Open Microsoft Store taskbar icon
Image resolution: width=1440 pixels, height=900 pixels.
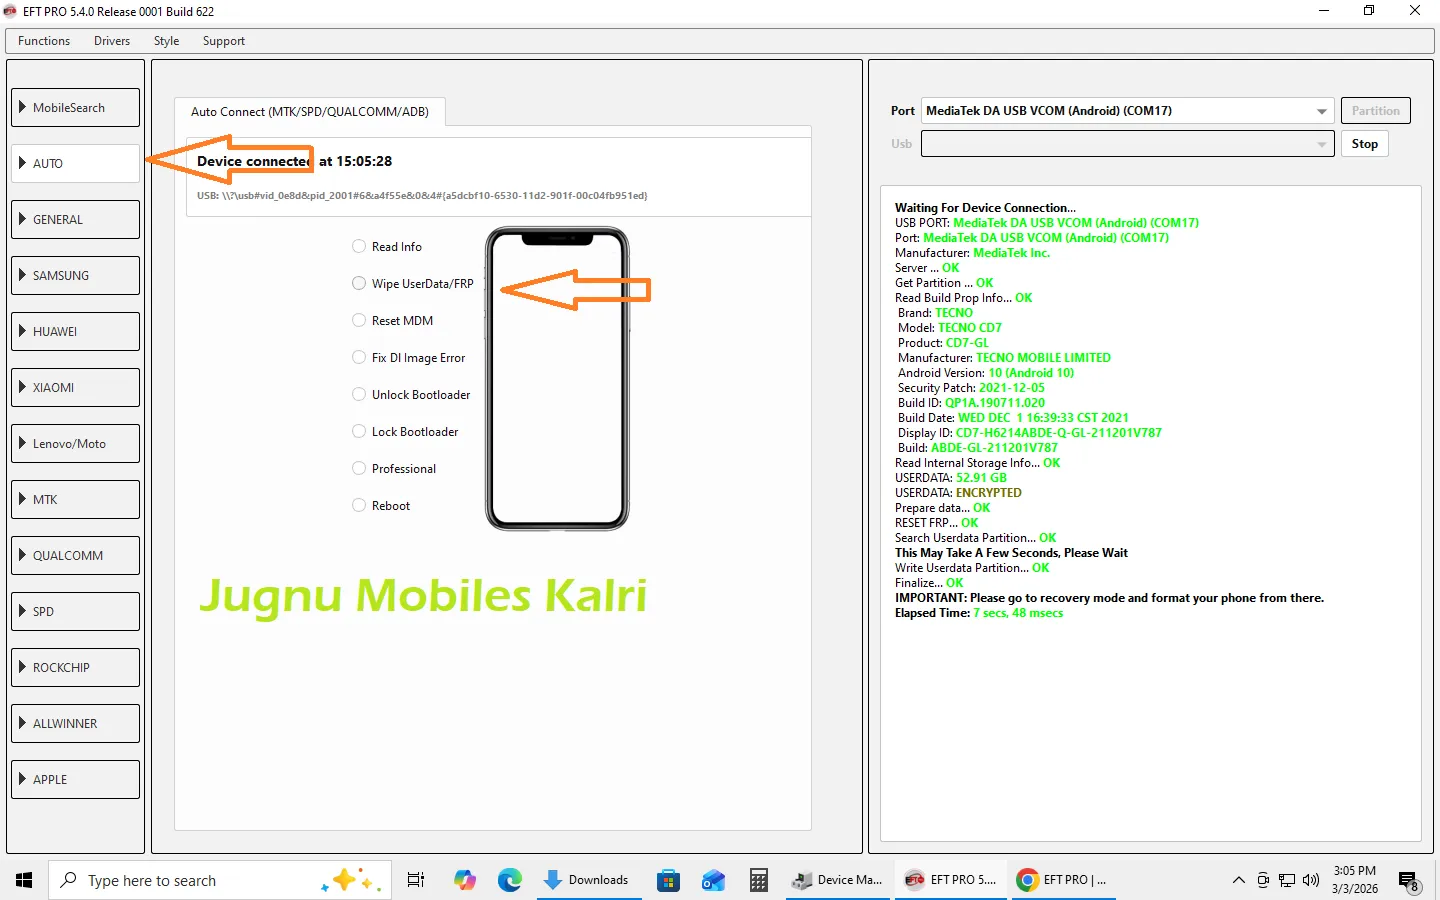(x=668, y=880)
